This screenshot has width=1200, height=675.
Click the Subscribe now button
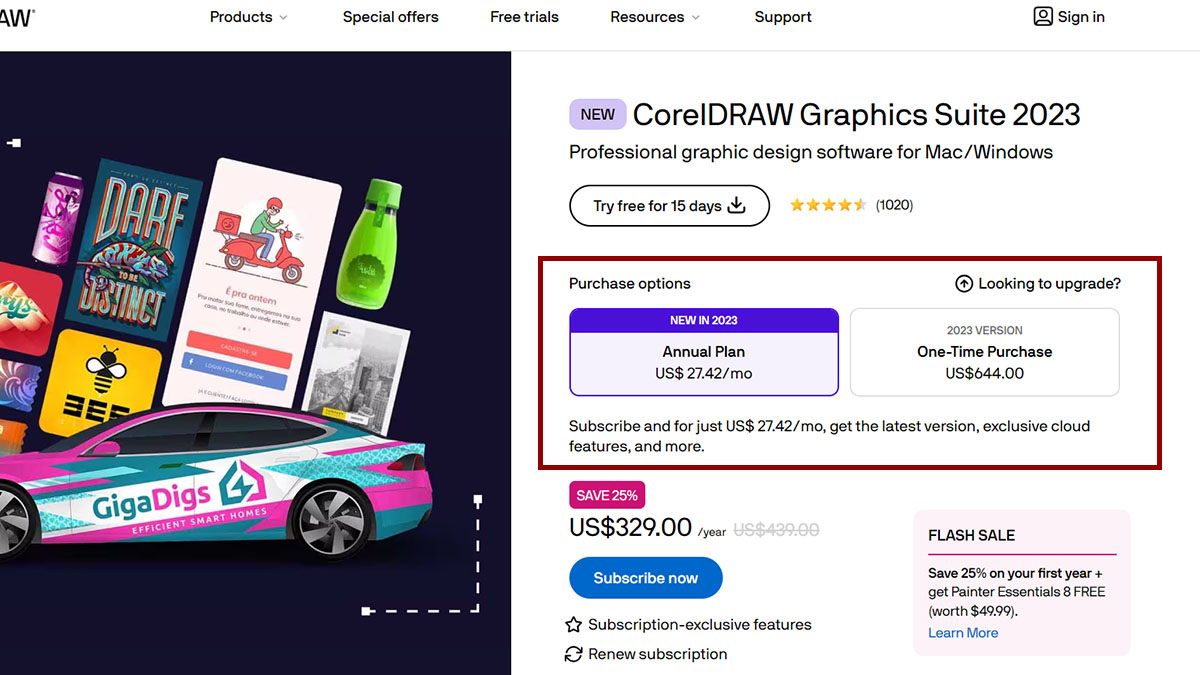tap(645, 578)
